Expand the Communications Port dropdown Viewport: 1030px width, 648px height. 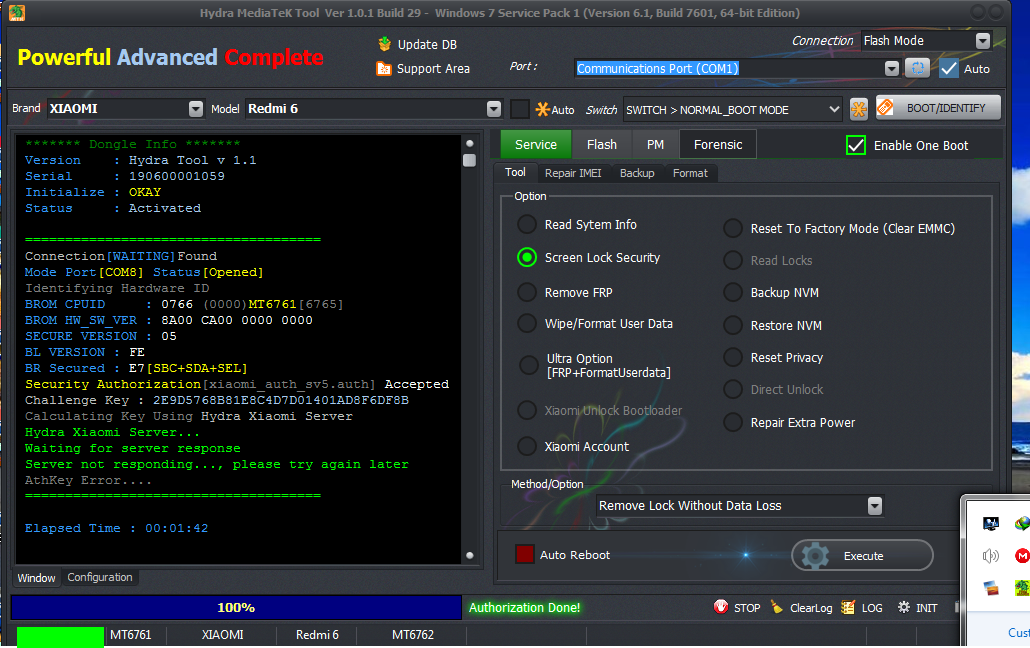891,68
